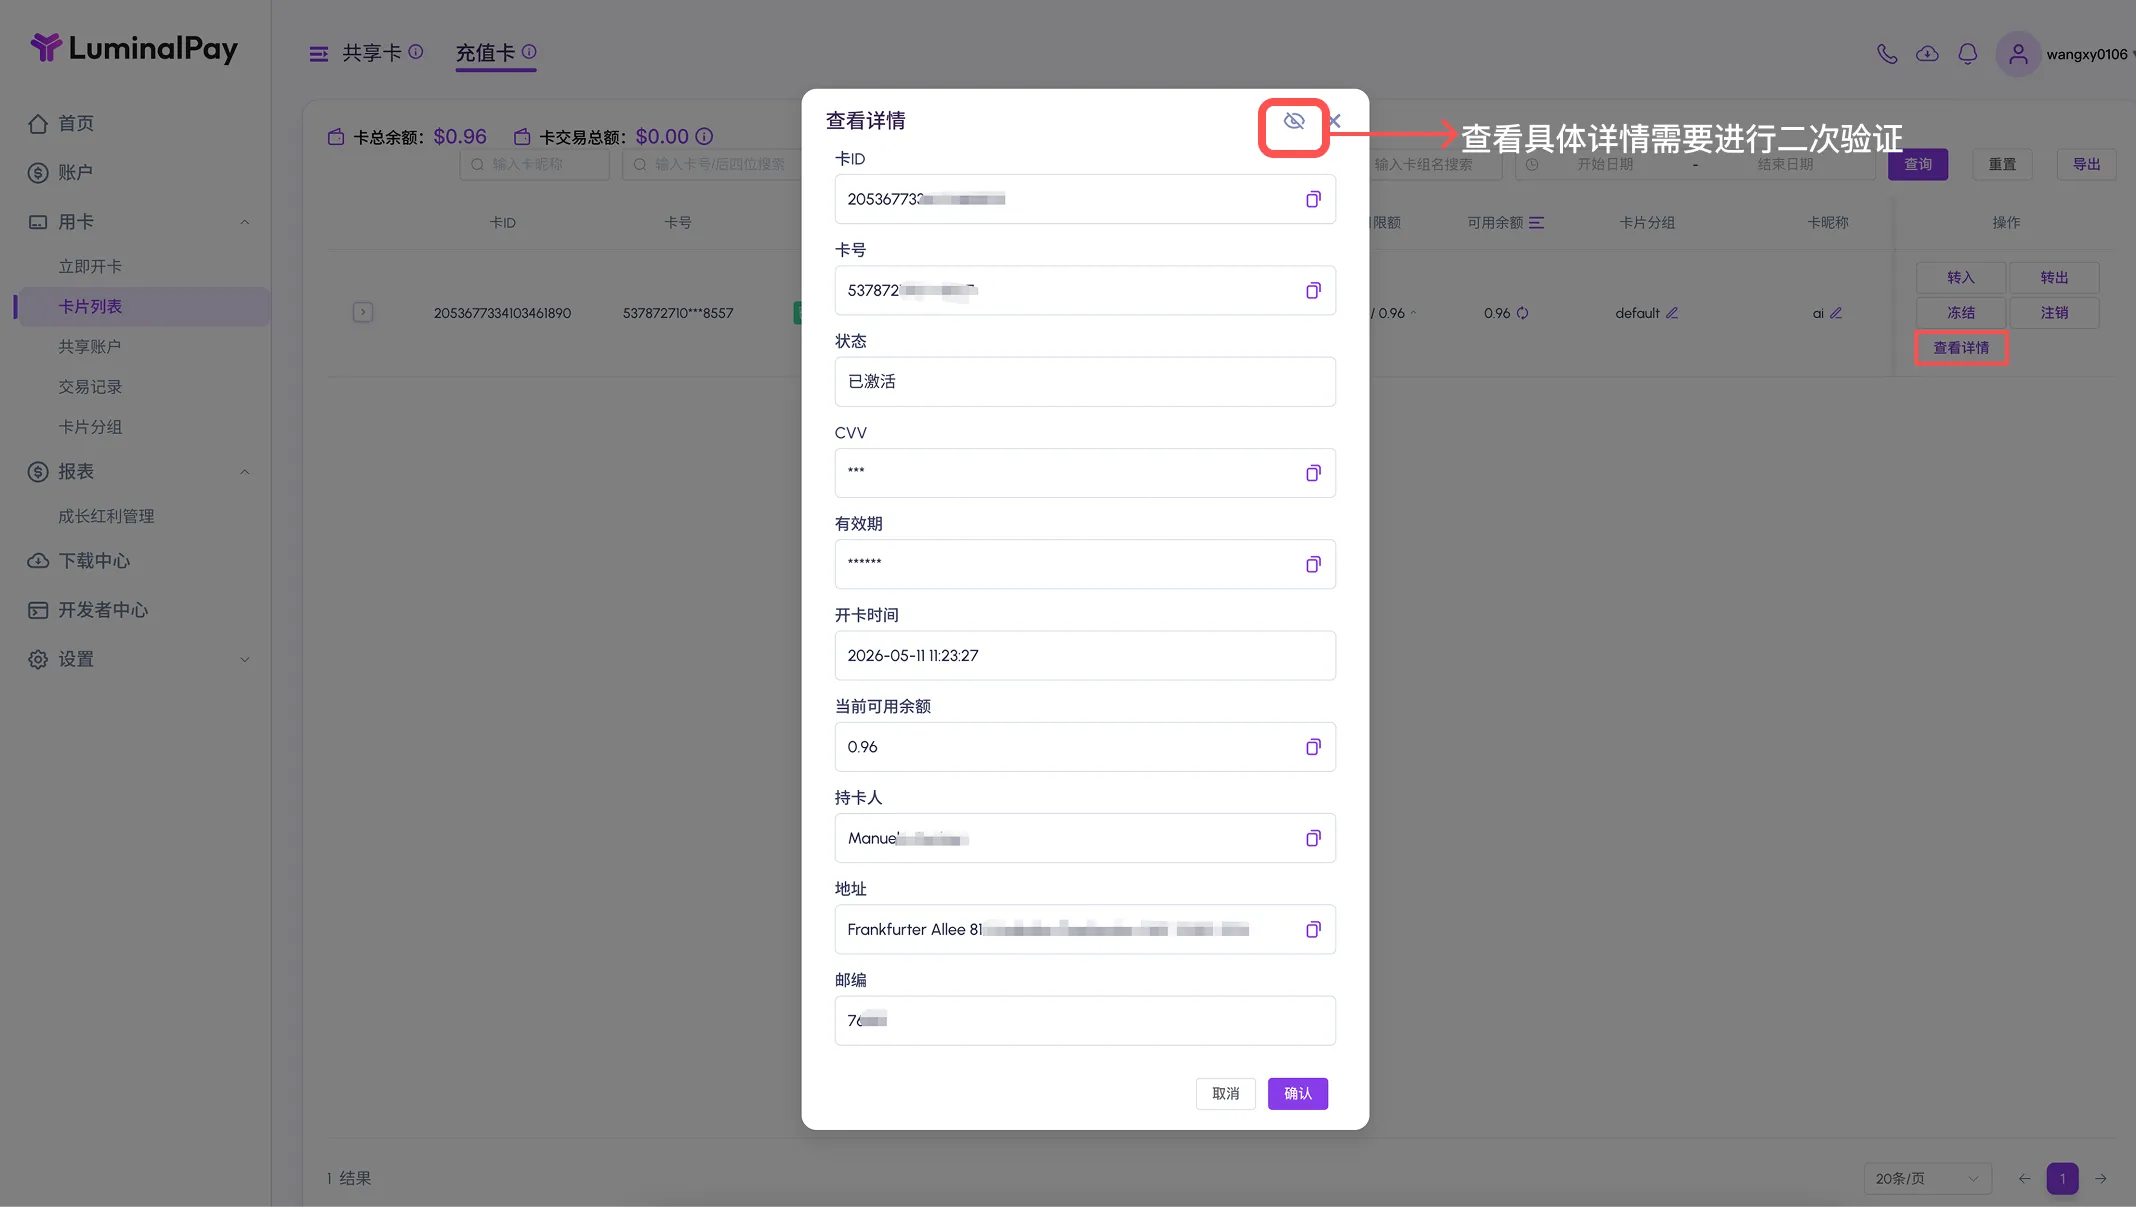Viewport: 2136px width, 1207px height.
Task: Collapse the 报表 menu section
Action: (245, 472)
